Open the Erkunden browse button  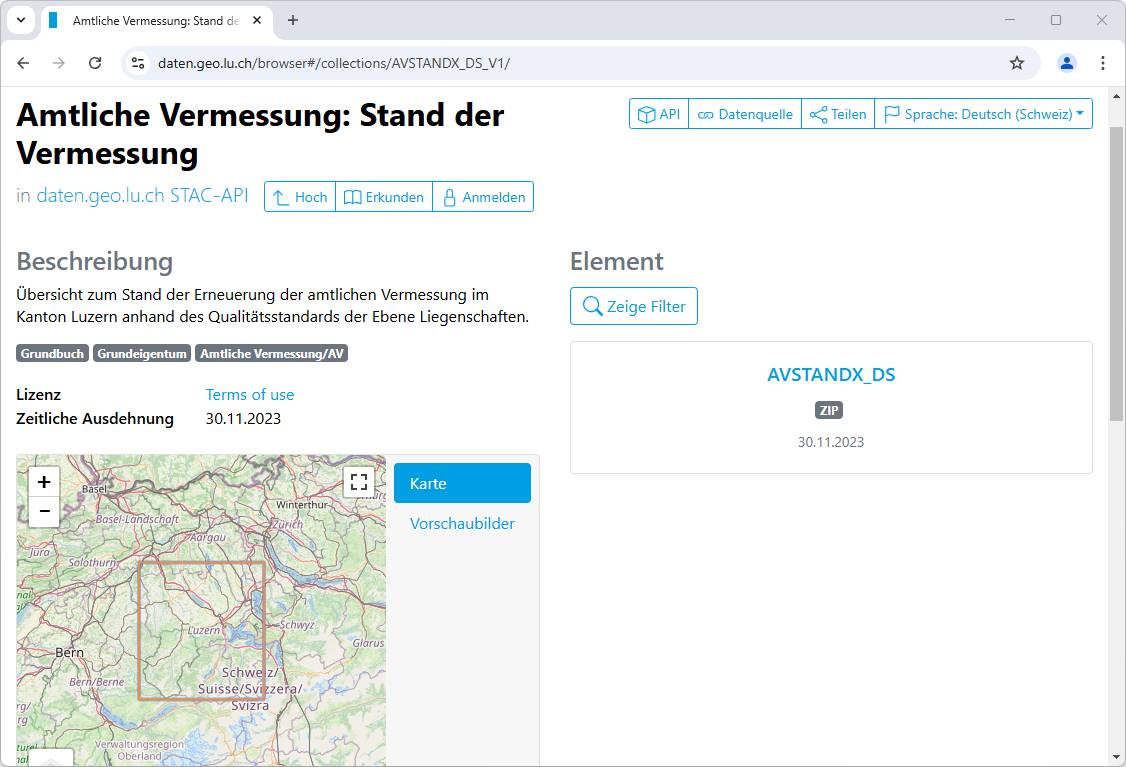coord(384,197)
